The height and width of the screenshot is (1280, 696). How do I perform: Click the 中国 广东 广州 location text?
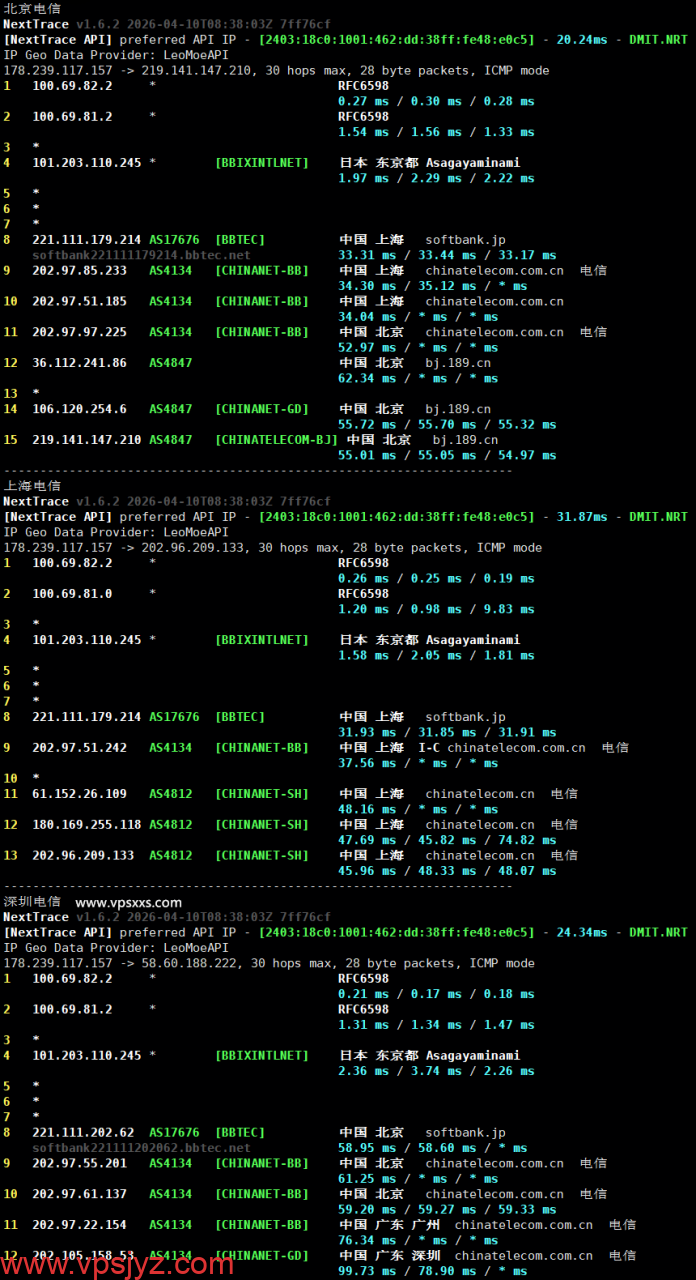tap(389, 1225)
